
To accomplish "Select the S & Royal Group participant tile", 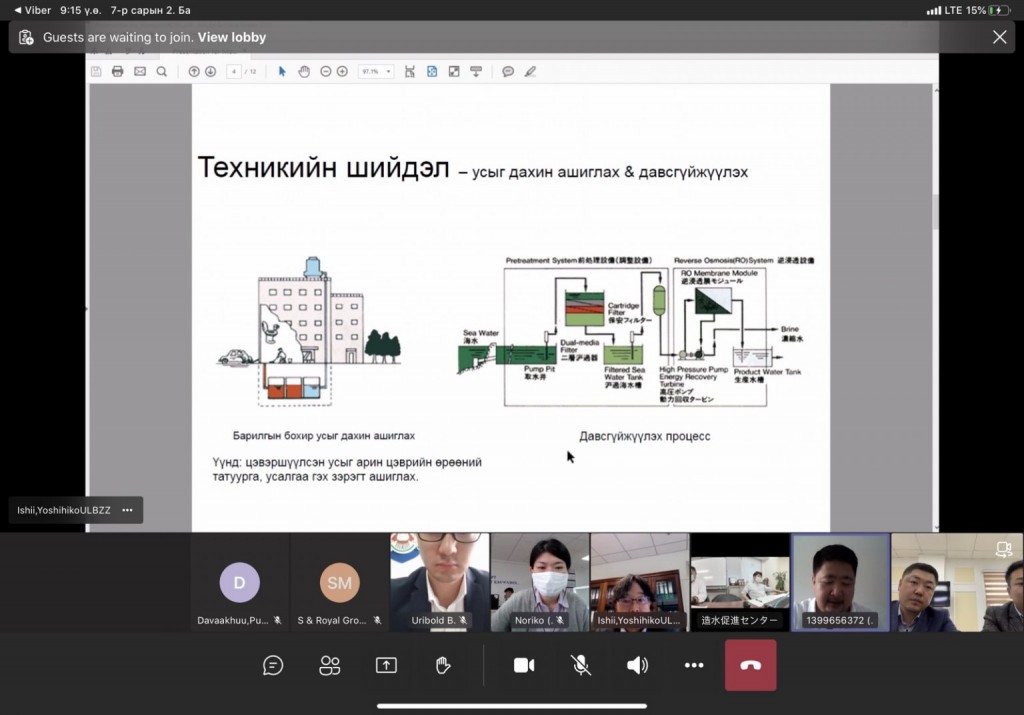I will [339, 582].
